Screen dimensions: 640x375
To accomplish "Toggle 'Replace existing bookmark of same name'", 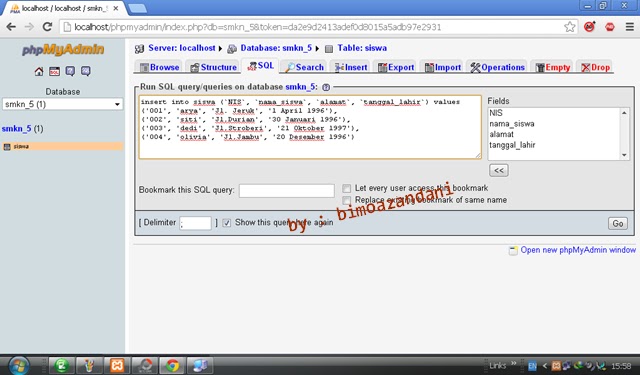I will pyautogui.click(x=347, y=200).
